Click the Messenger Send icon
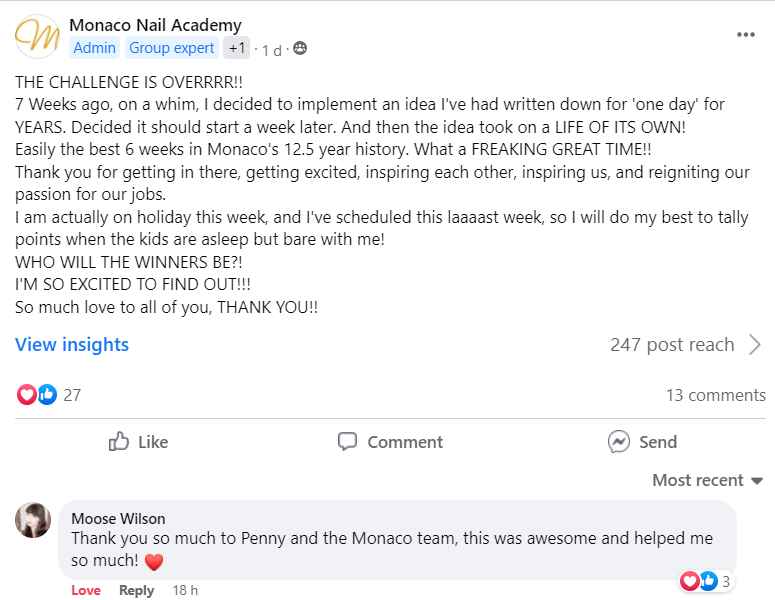This screenshot has height=600, width=775. point(619,441)
